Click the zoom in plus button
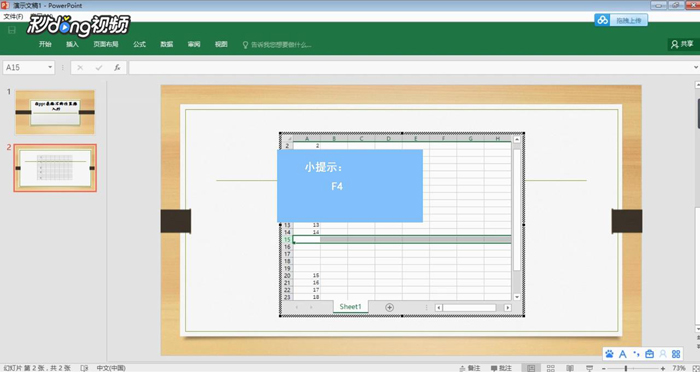700x372 pixels. coord(663,368)
